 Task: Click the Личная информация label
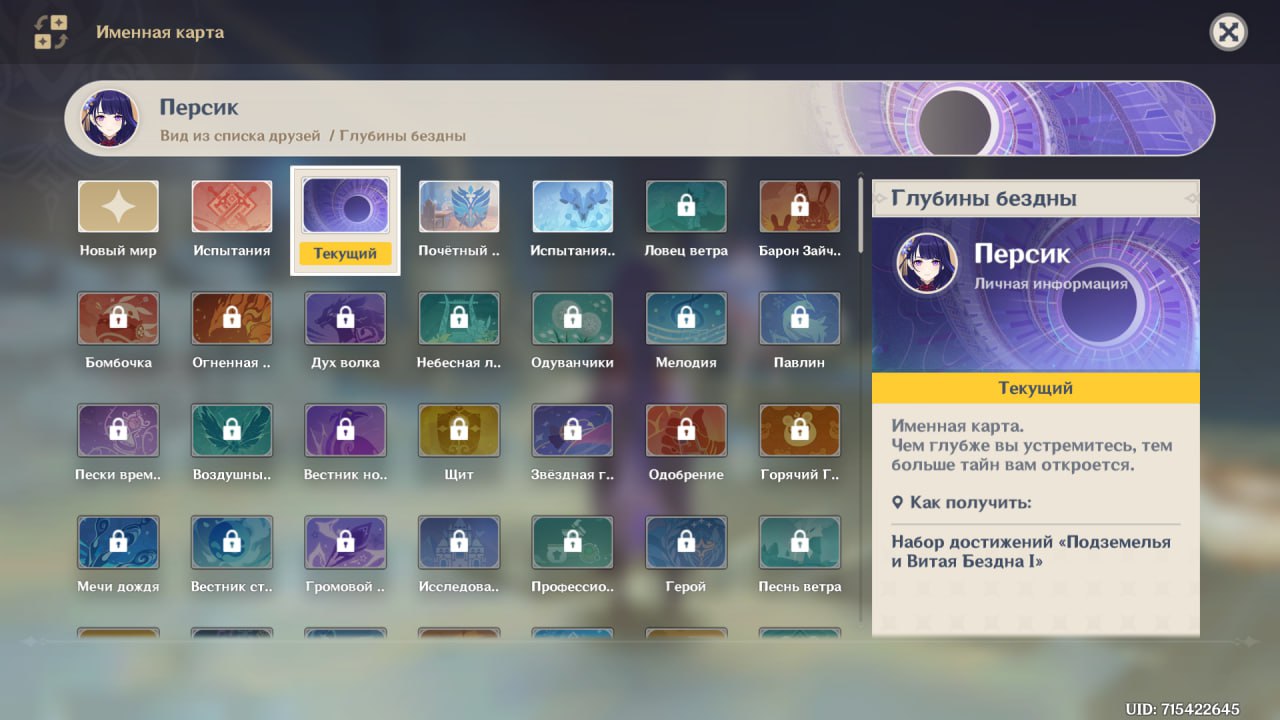coord(1051,284)
